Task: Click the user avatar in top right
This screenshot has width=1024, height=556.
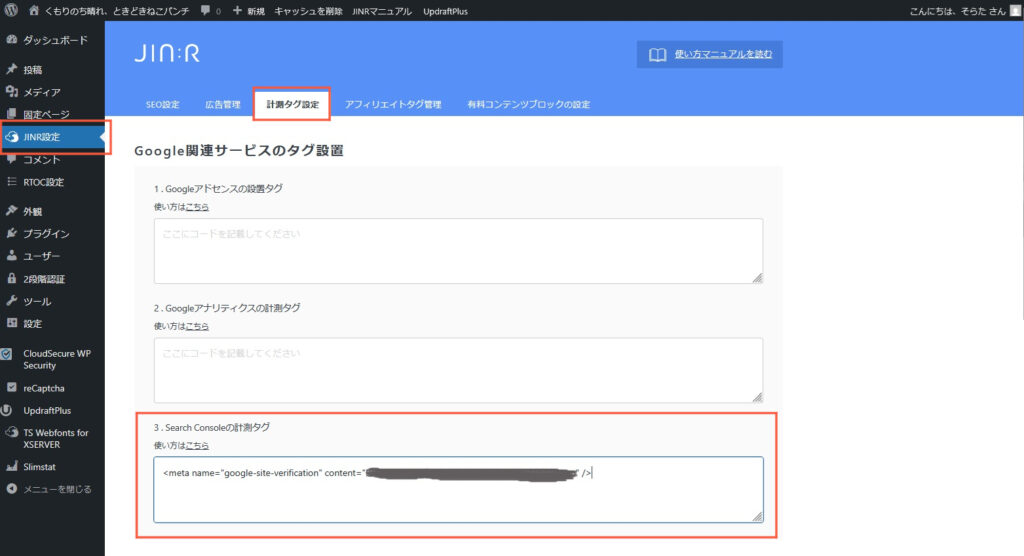Action: point(1015,10)
